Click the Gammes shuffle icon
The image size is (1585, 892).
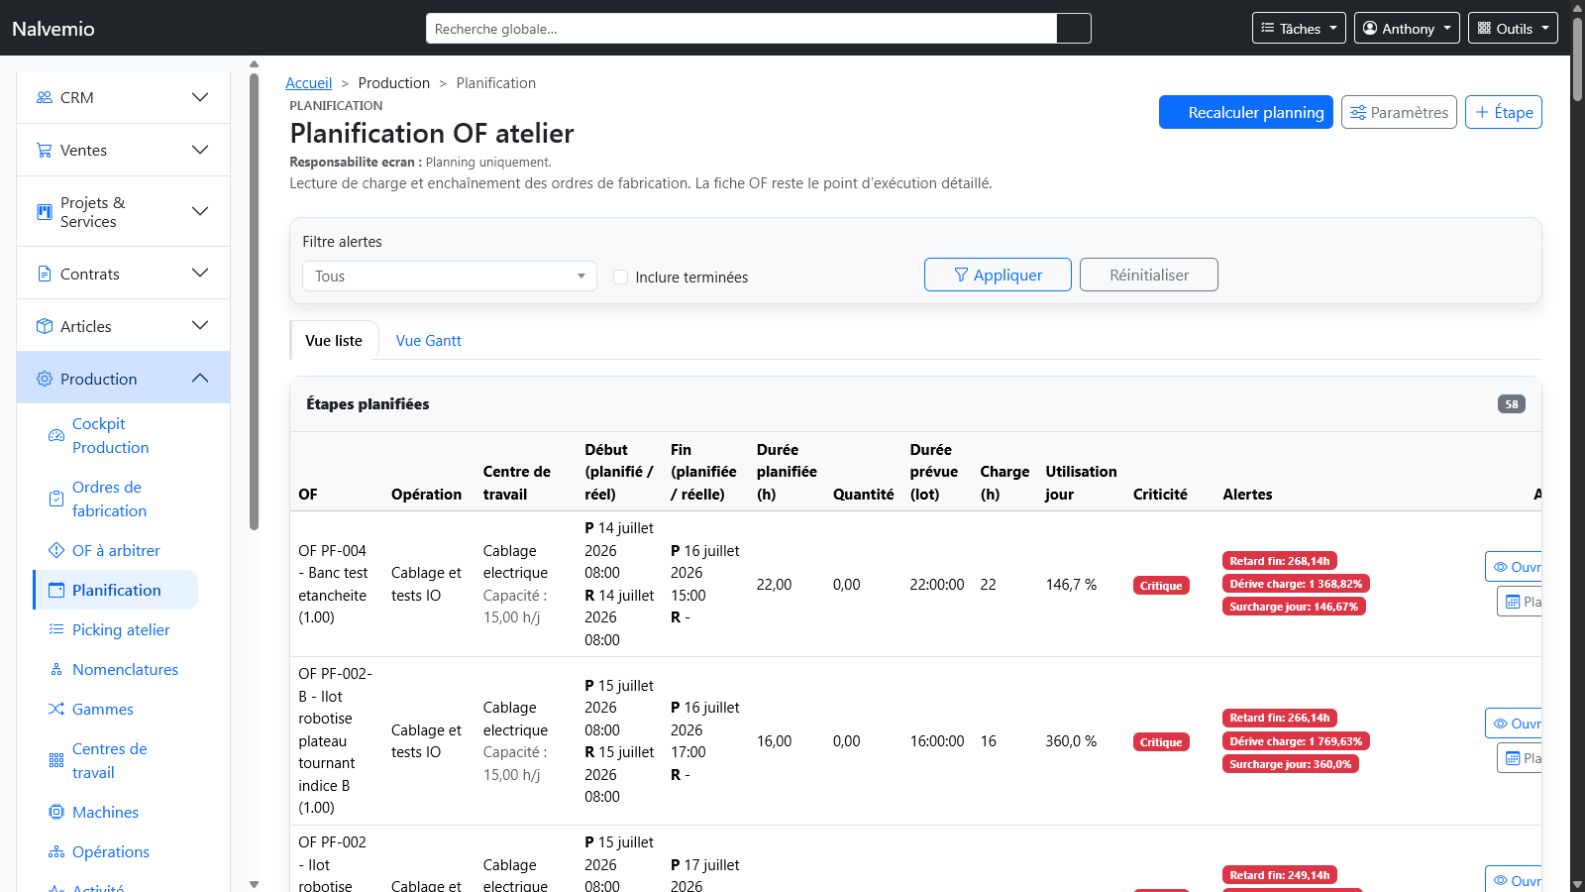point(56,709)
